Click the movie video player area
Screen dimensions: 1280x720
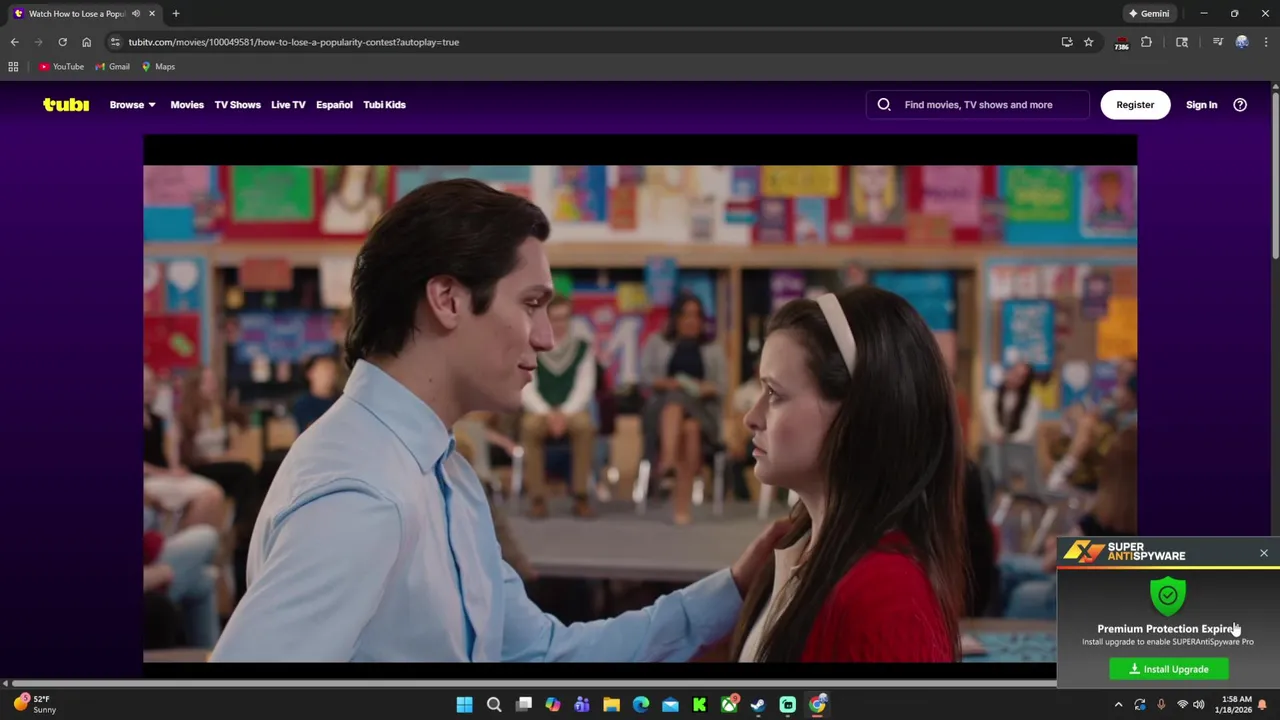[x=640, y=400]
